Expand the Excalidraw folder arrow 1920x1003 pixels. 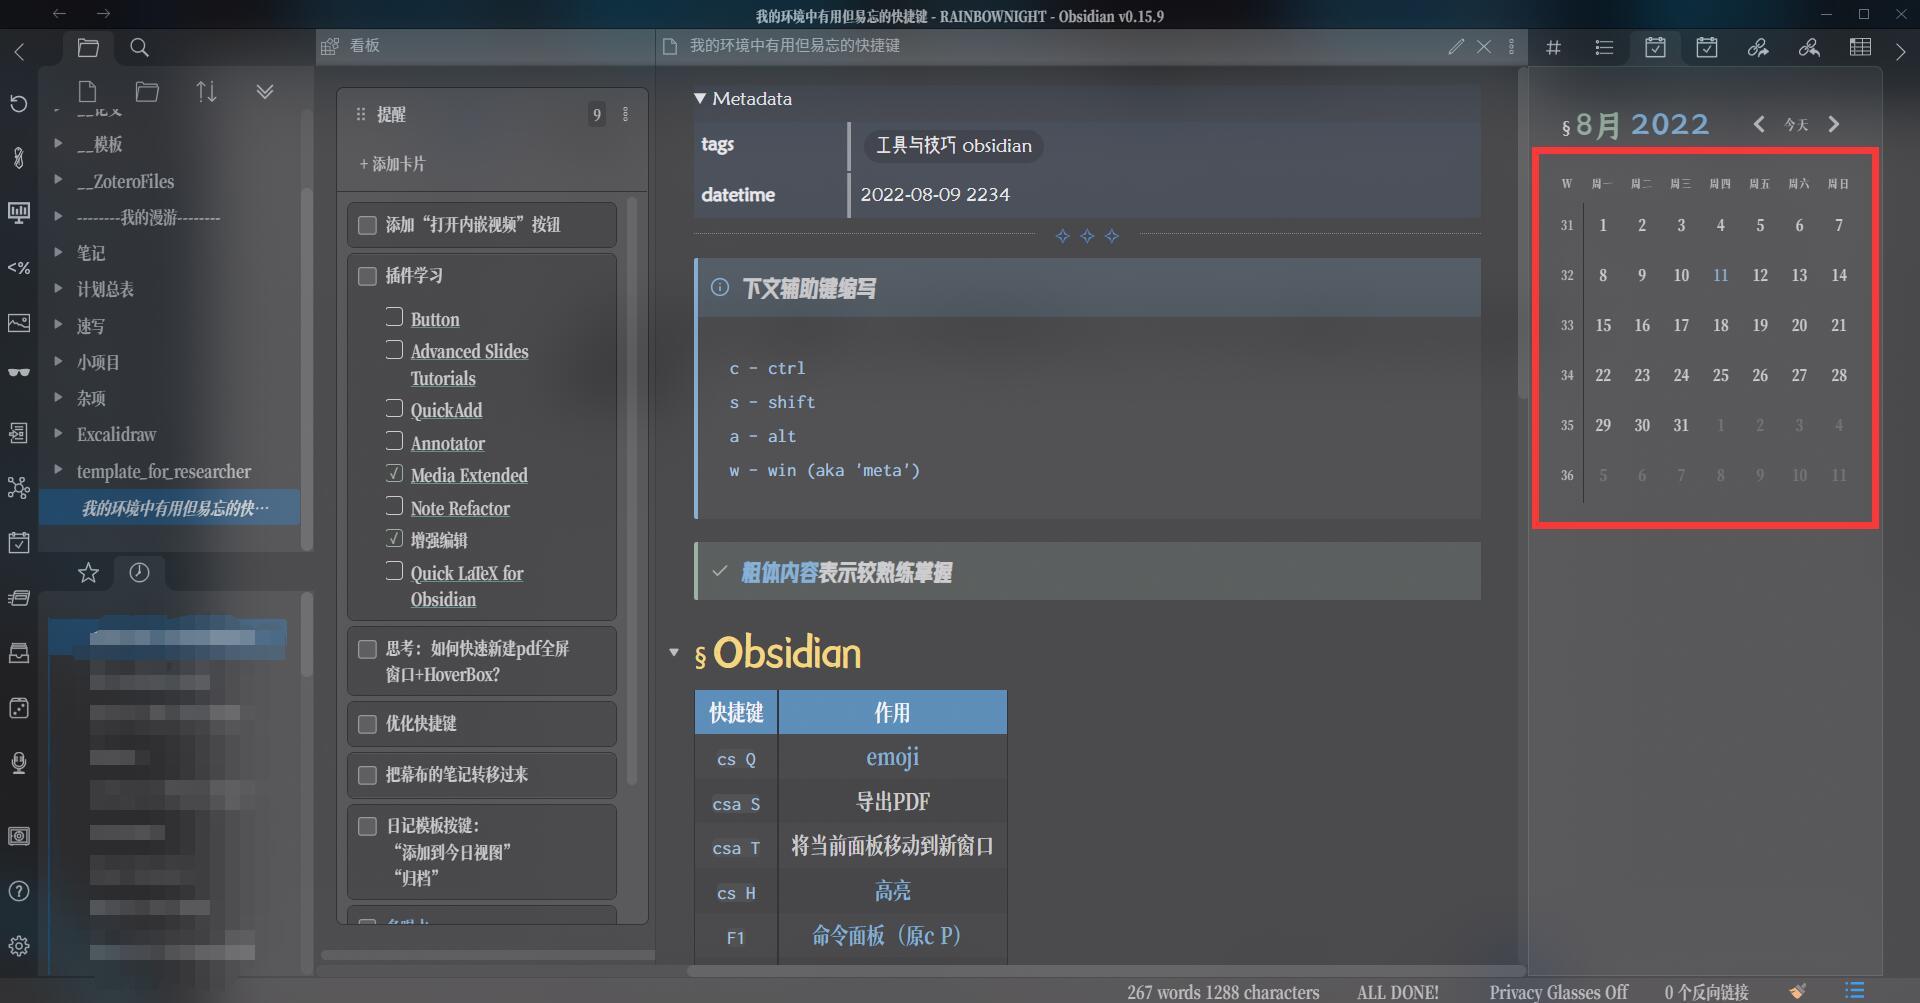pos(58,433)
